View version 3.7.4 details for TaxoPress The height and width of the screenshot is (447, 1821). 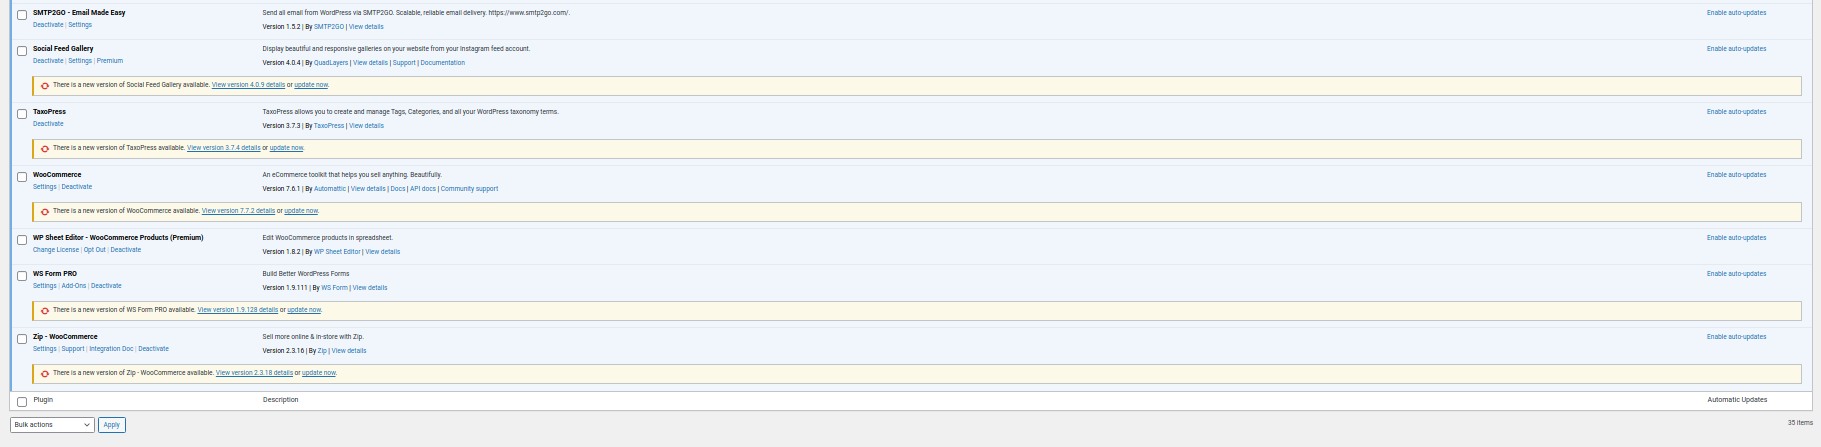(x=223, y=148)
